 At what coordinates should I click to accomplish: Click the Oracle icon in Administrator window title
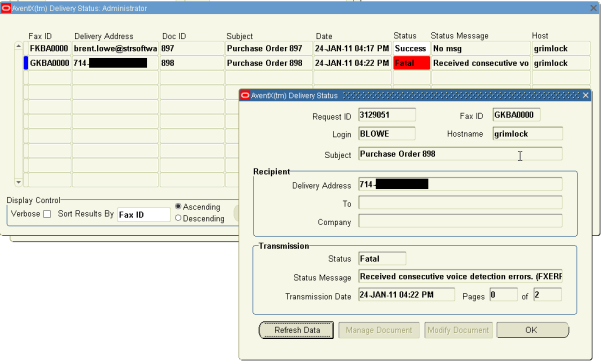(x=6, y=8)
